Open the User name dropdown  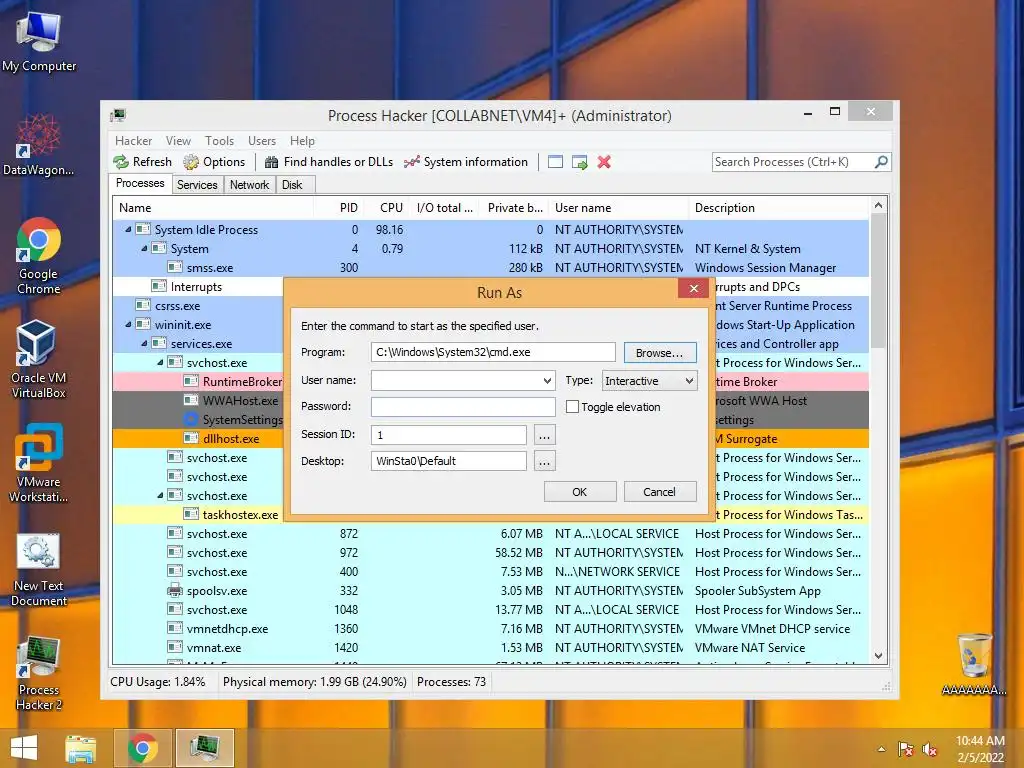click(x=547, y=380)
